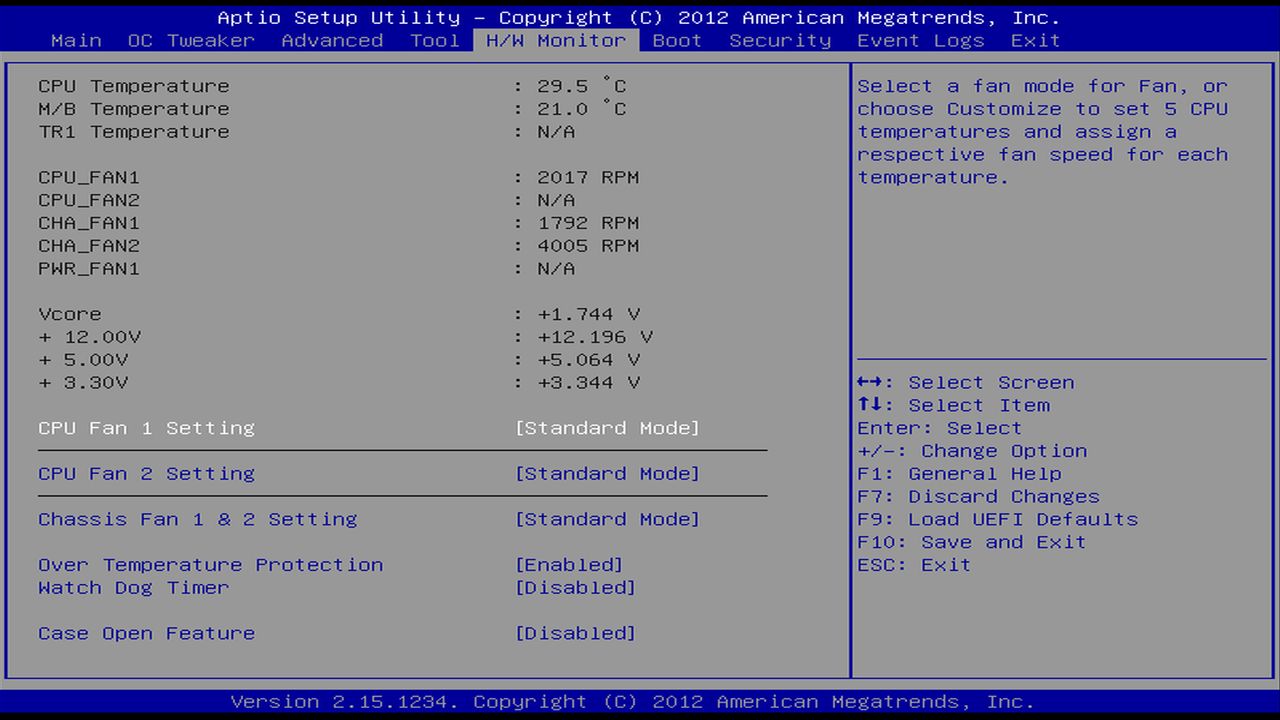Click the 4005 RPM fan reading
1280x720 pixels.
click(x=588, y=246)
